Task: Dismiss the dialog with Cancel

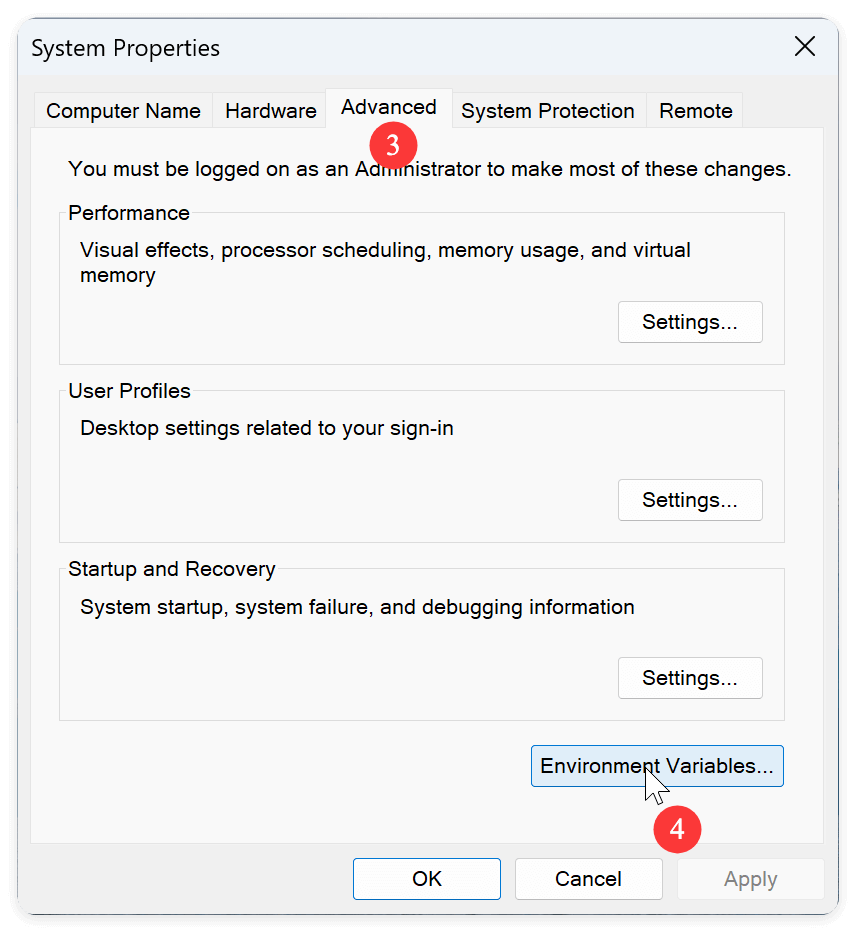Action: (x=588, y=879)
